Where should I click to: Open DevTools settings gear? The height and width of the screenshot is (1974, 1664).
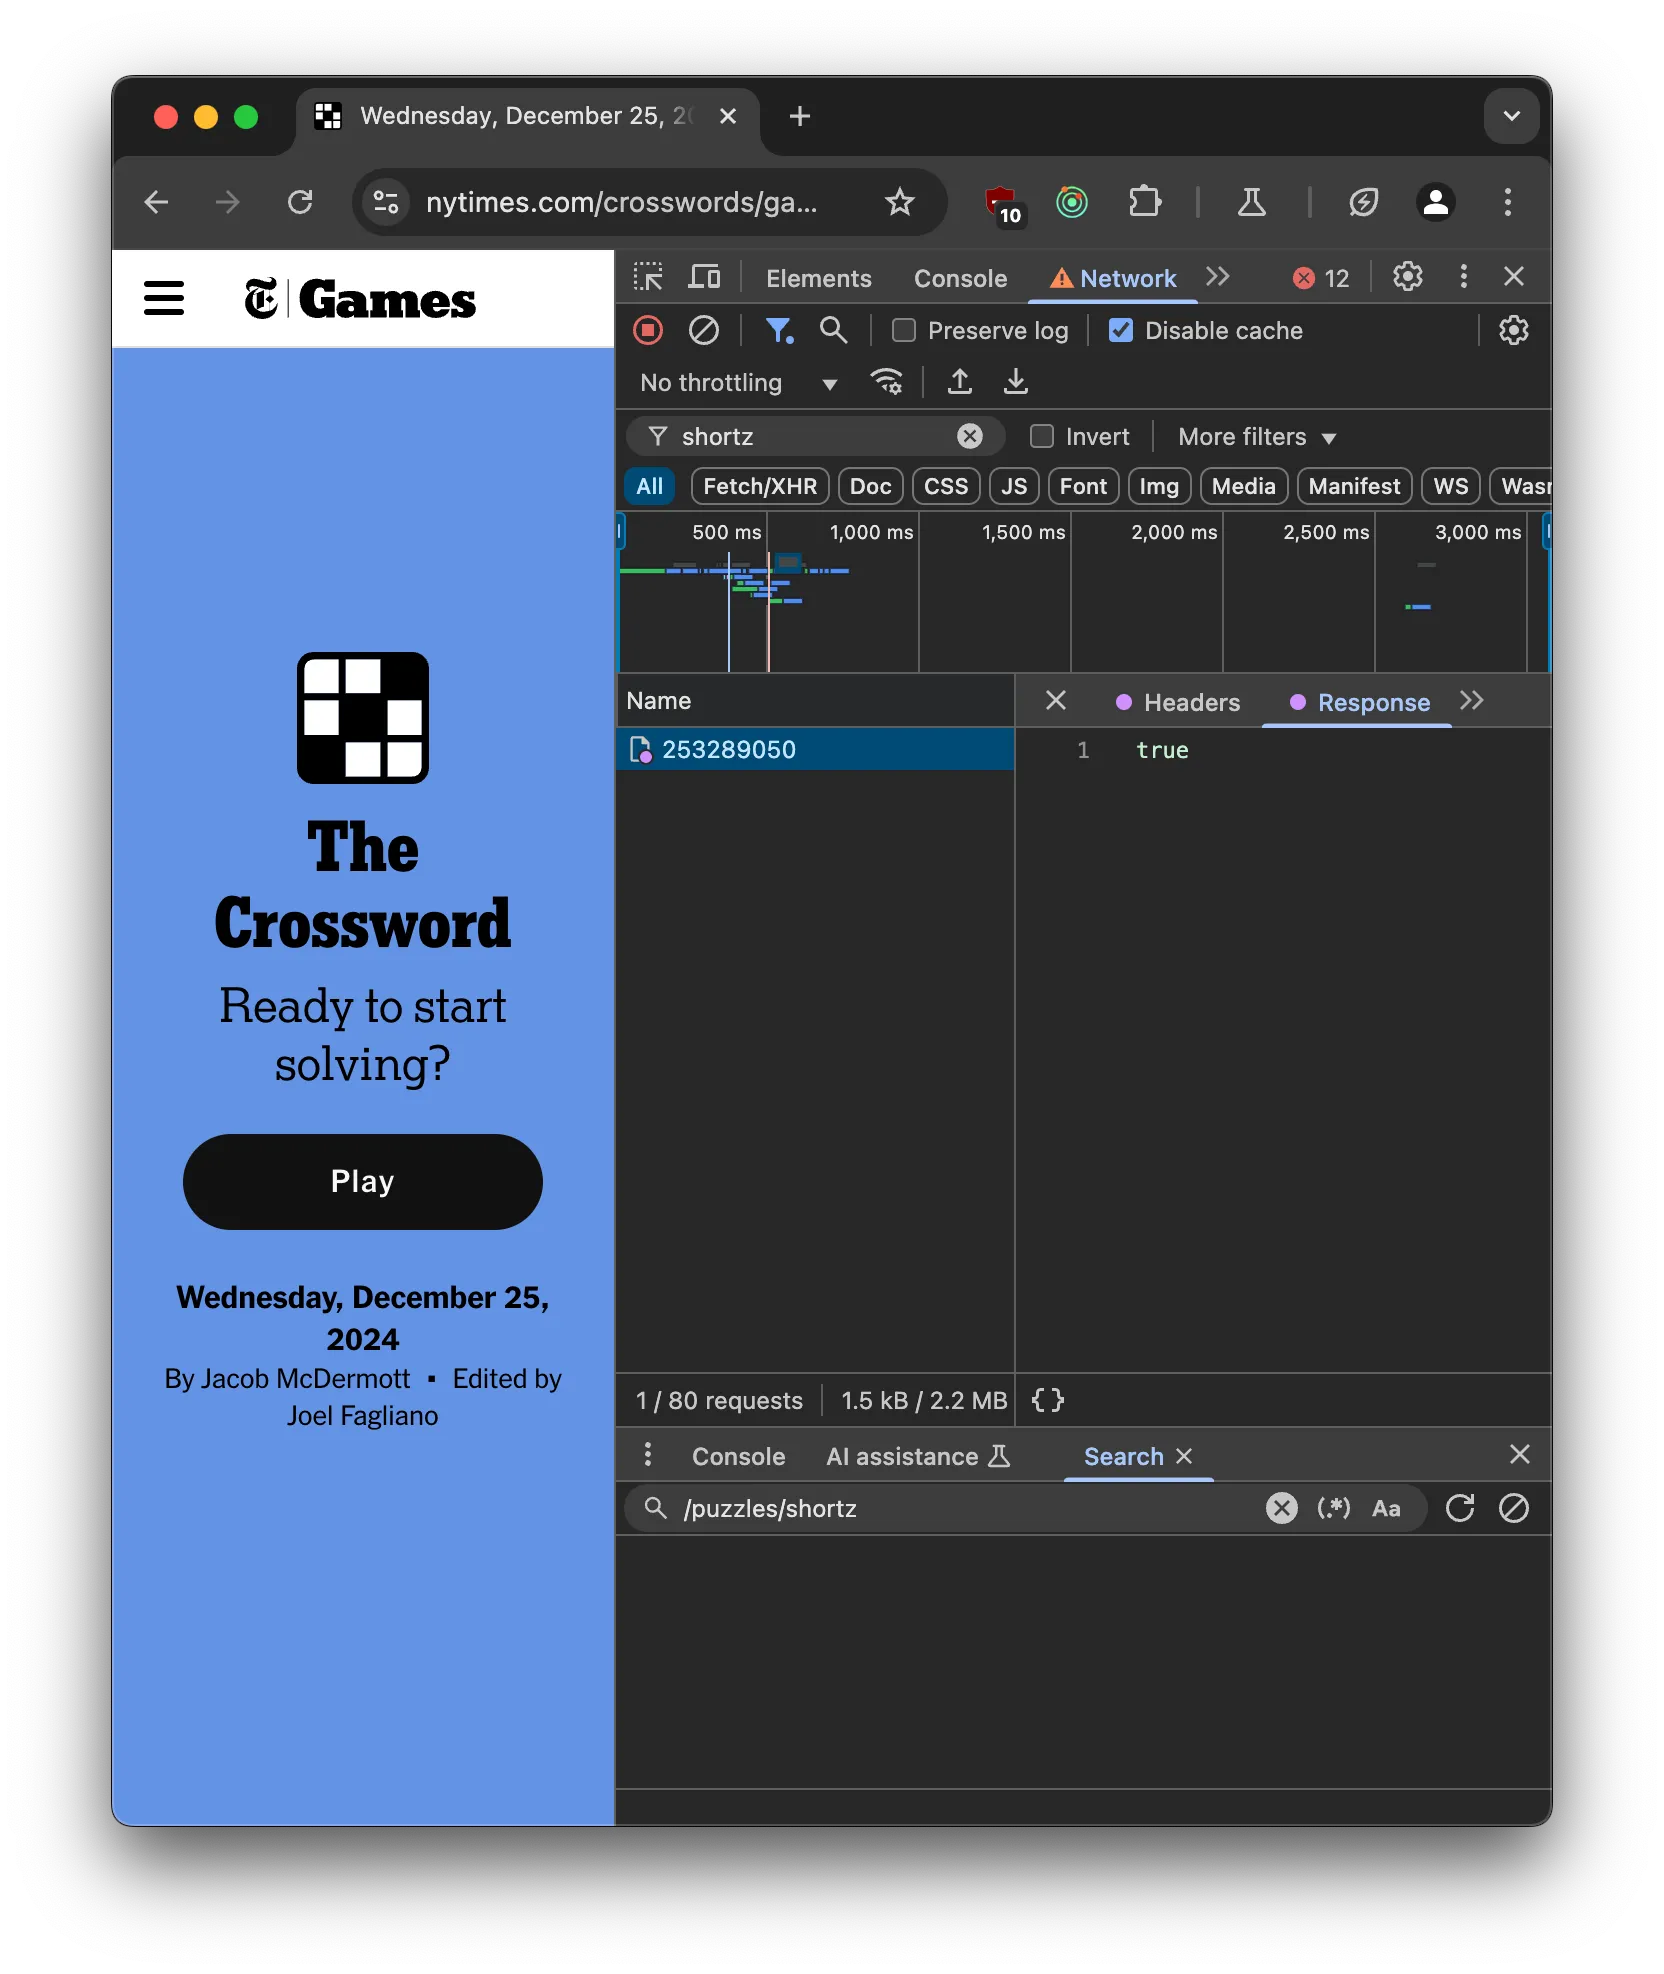pyautogui.click(x=1408, y=277)
